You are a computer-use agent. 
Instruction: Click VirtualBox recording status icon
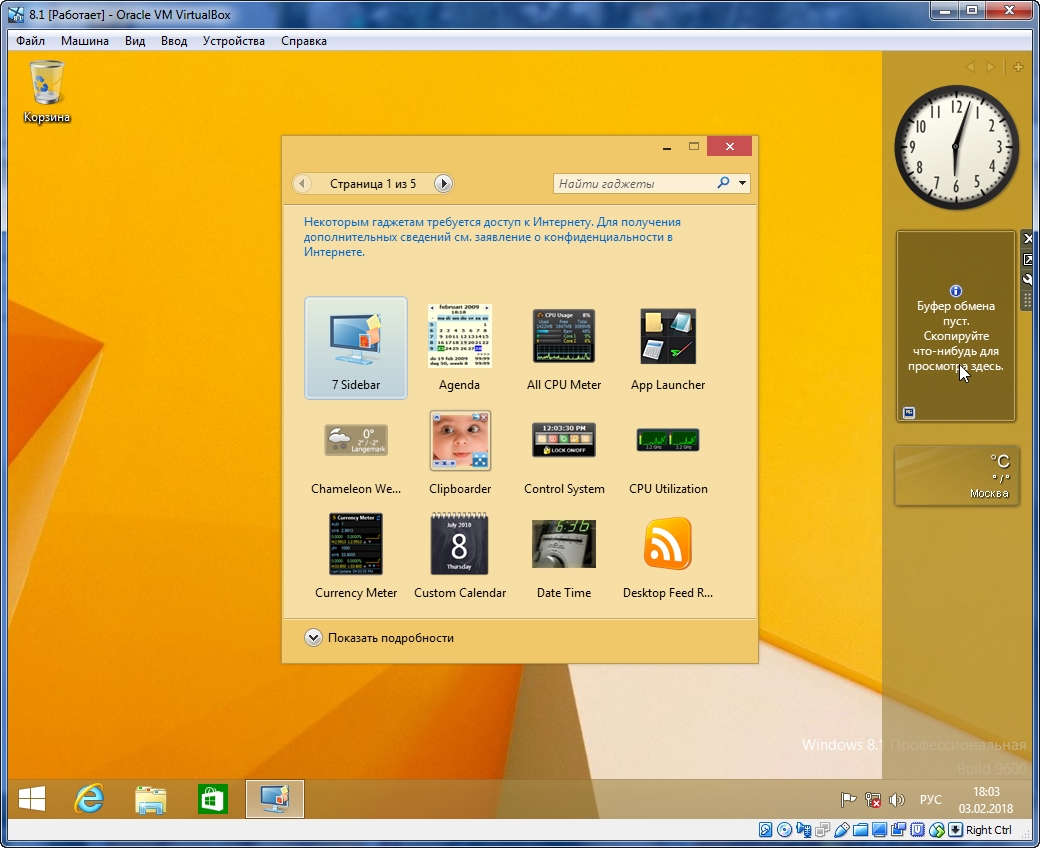[x=899, y=829]
